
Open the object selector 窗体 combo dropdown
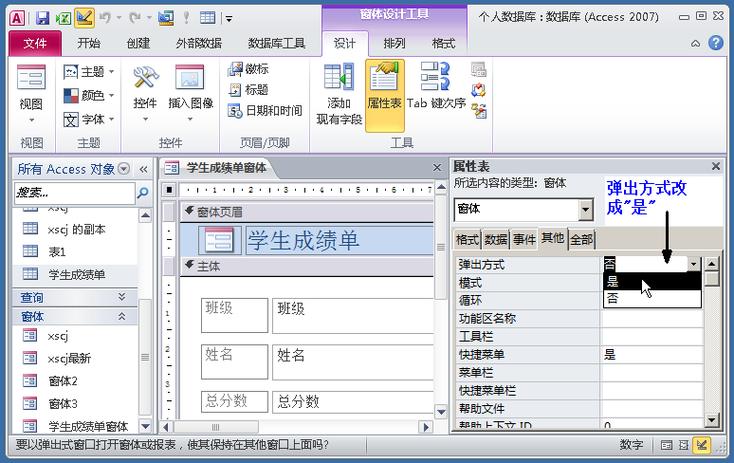pyautogui.click(x=585, y=209)
